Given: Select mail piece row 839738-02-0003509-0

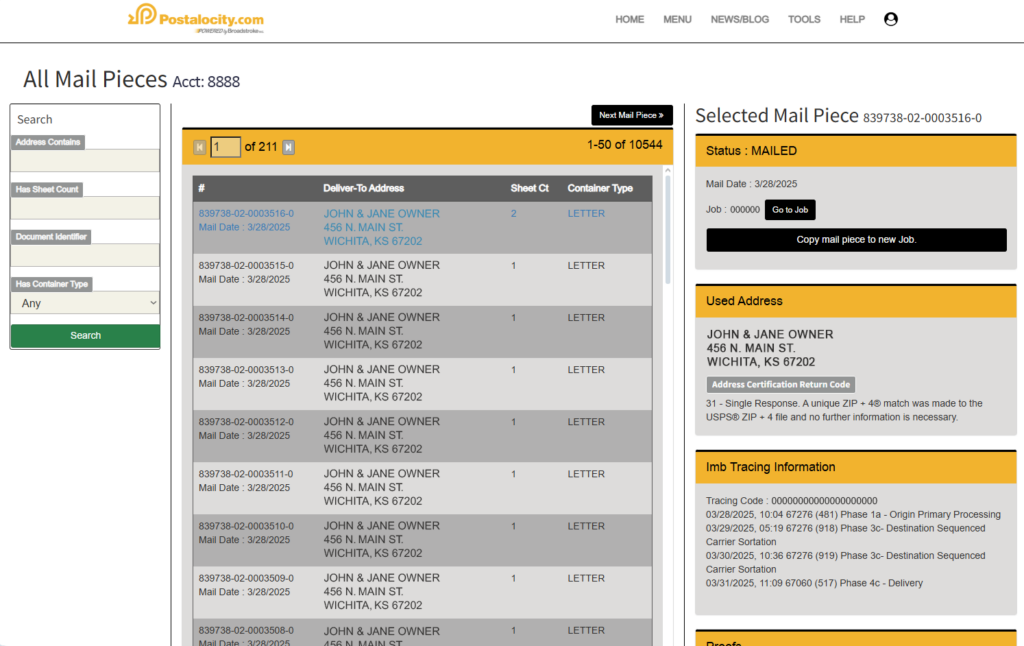Looking at the screenshot, I should point(422,592).
